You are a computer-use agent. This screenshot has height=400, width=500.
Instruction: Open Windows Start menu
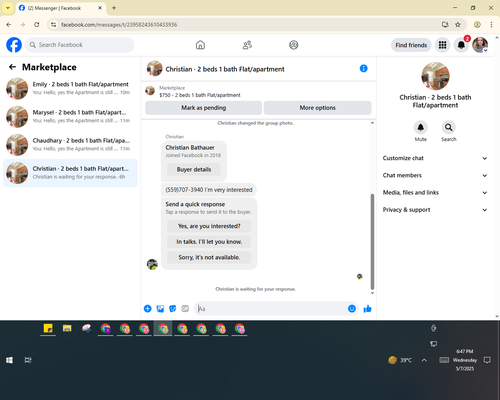9,360
